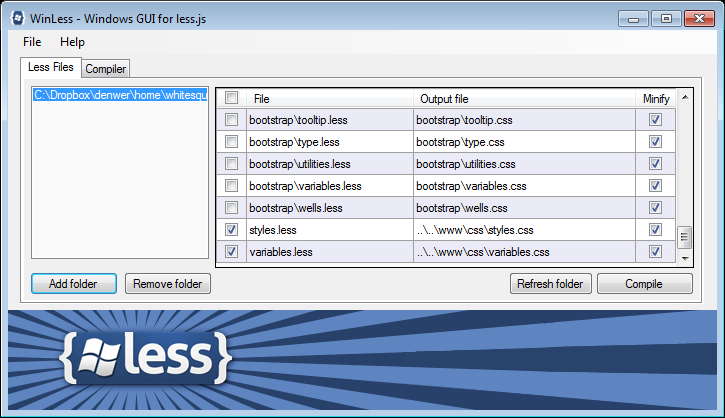
Task: Select the Less Files tab
Action: pos(51,67)
